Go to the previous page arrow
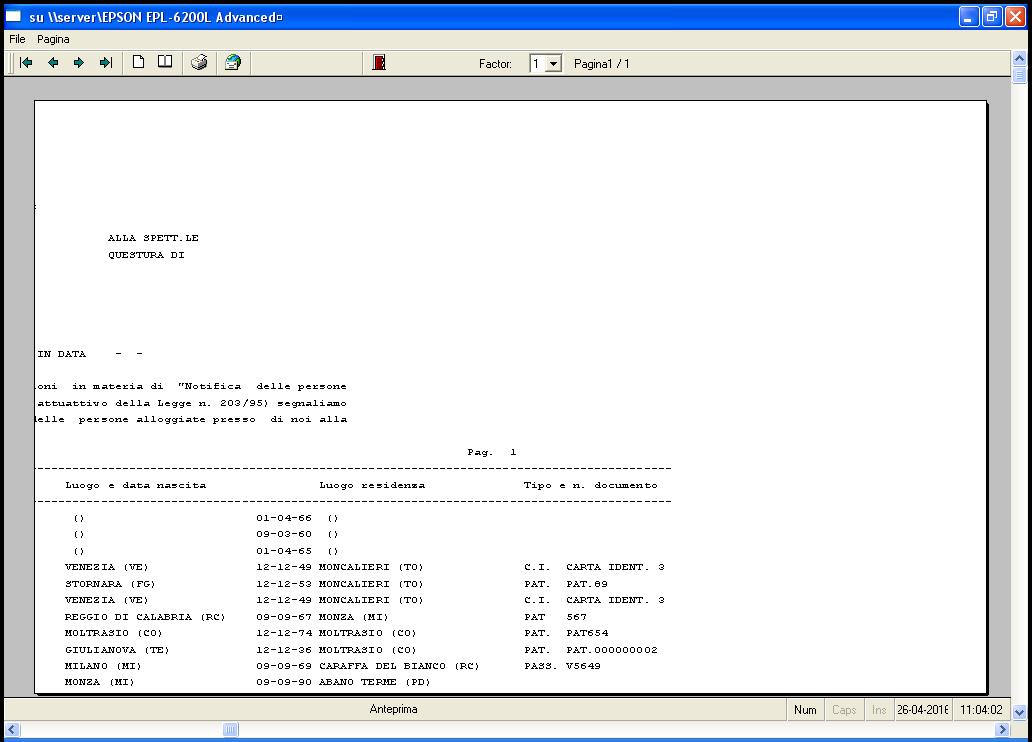This screenshot has height=742, width=1032. point(53,63)
